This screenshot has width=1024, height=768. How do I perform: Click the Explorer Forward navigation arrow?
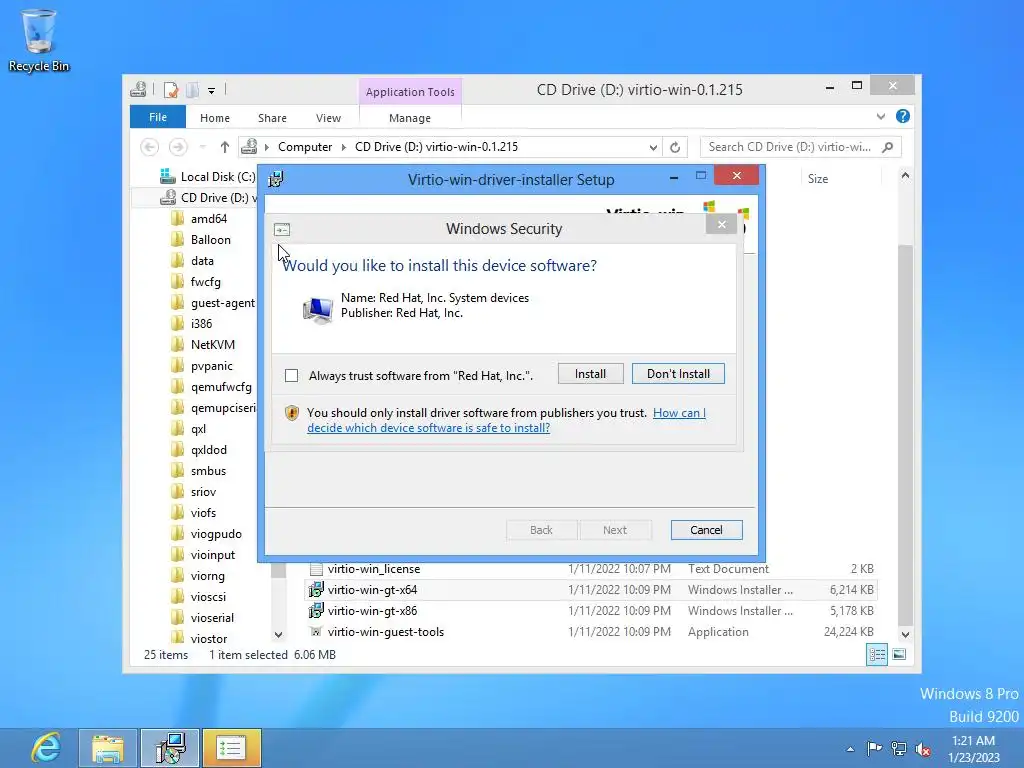point(178,147)
